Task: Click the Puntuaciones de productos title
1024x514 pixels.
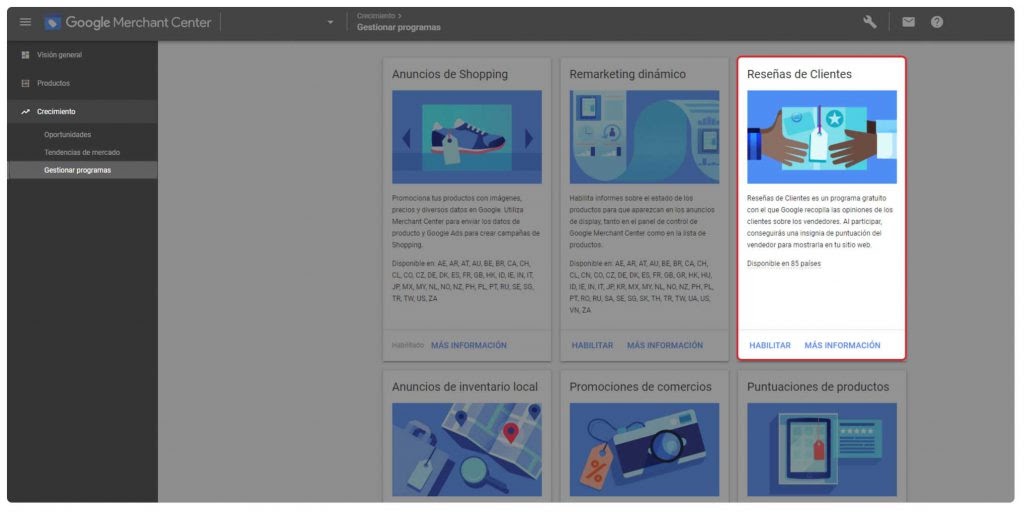Action: [818, 387]
